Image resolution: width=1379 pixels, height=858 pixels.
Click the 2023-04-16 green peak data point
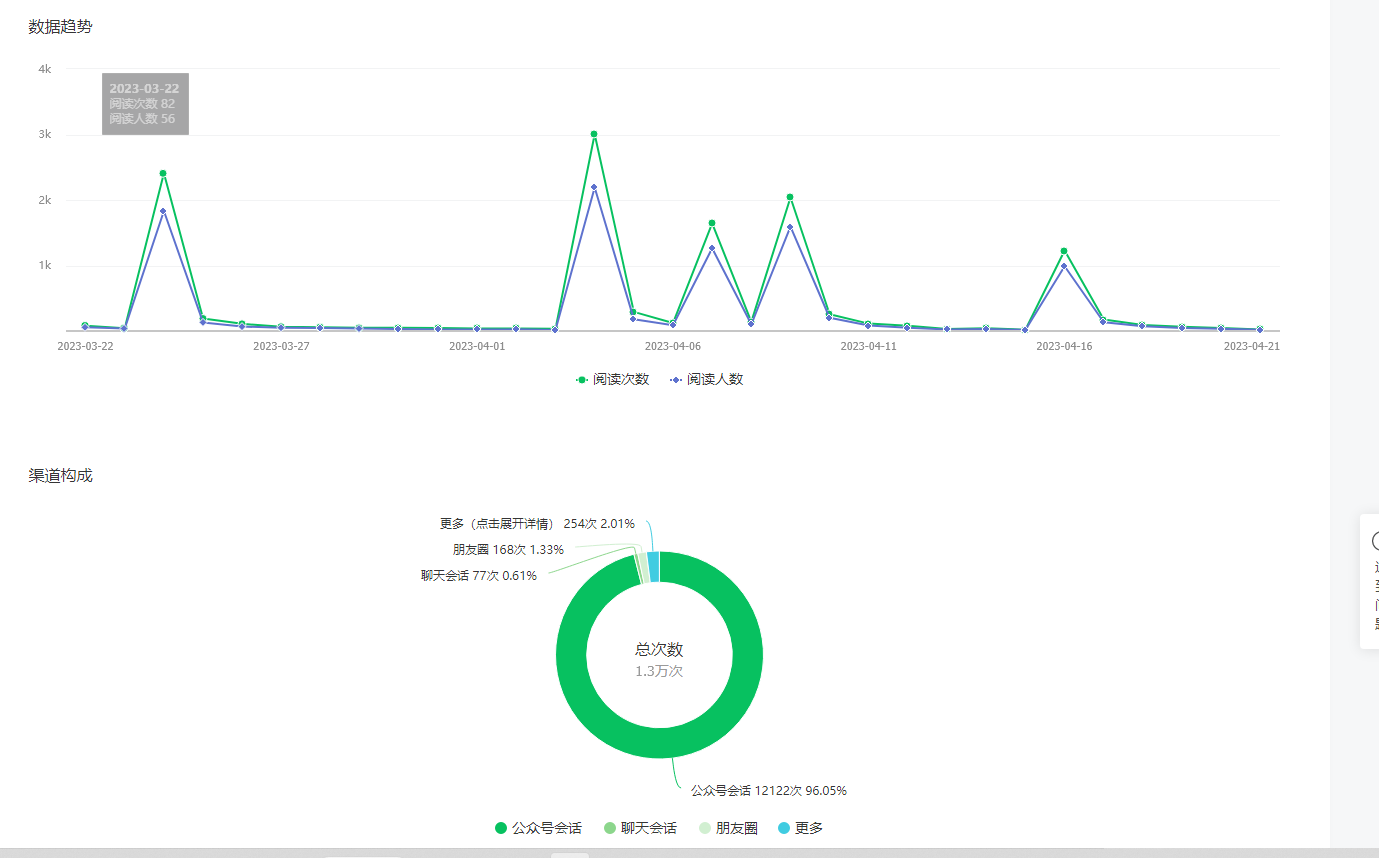pyautogui.click(x=1064, y=251)
